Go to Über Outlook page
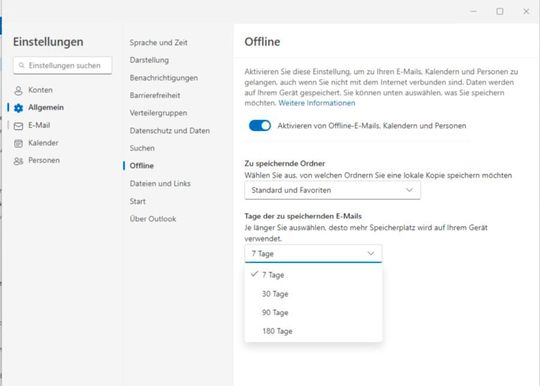The width and height of the screenshot is (540, 386). click(153, 219)
